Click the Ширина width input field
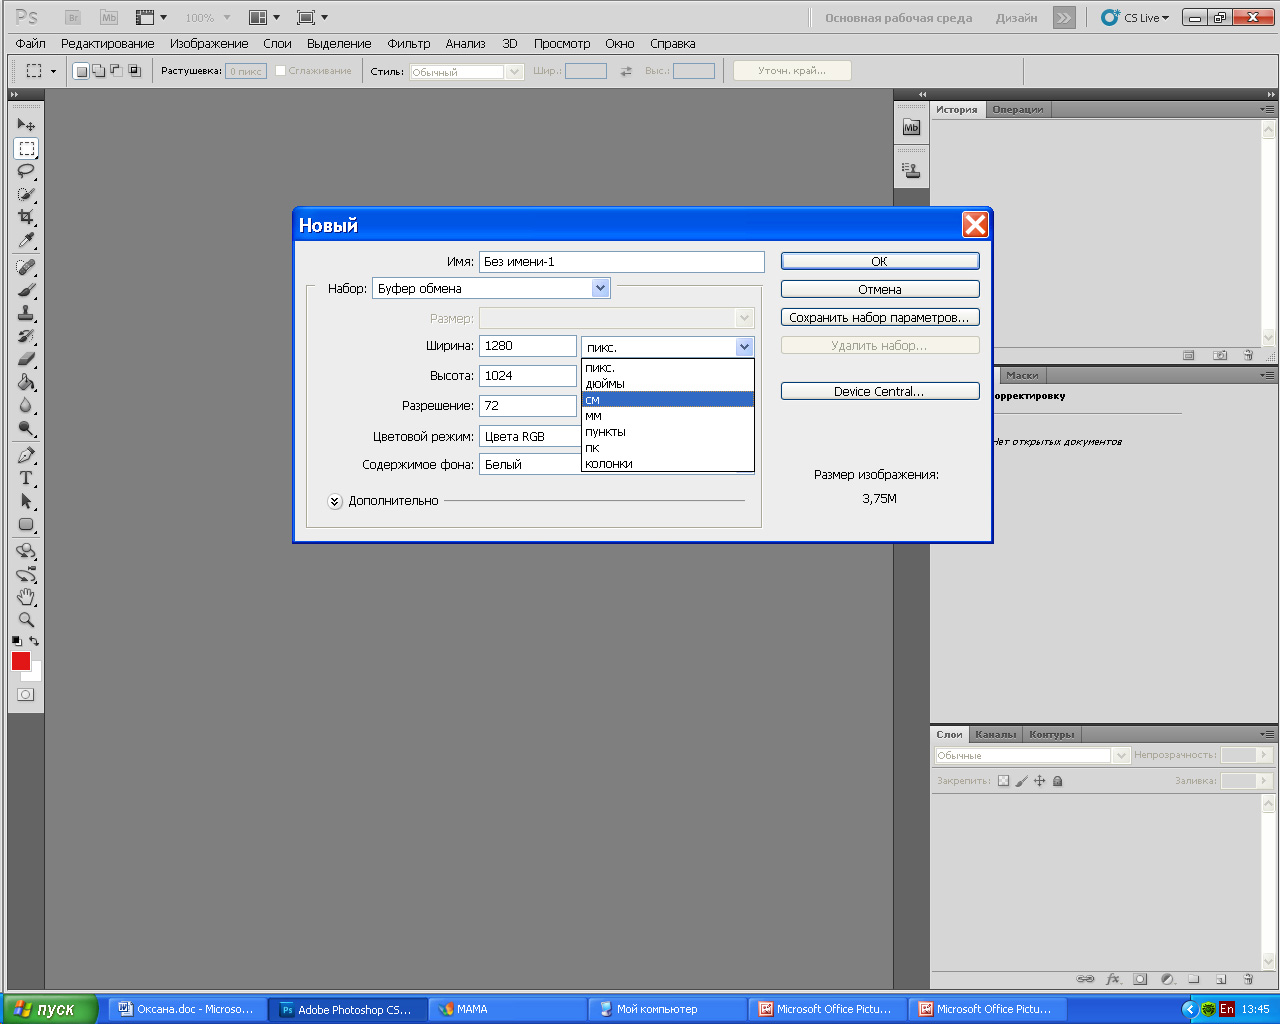Viewport: 1280px width, 1024px height. tap(528, 346)
